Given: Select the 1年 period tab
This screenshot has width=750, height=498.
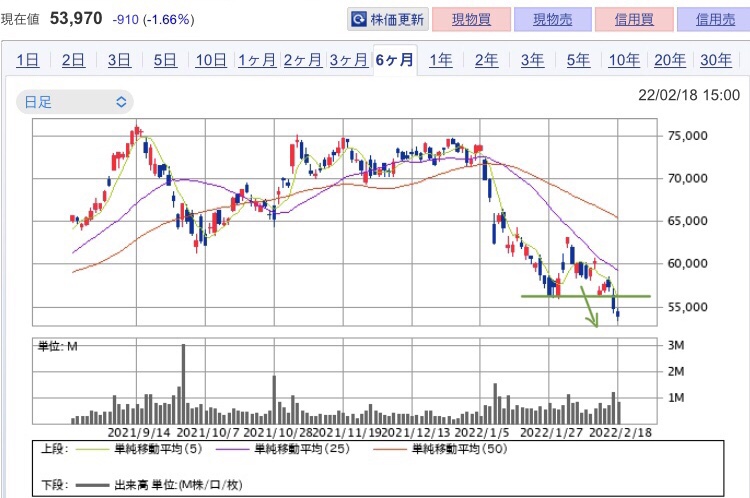Looking at the screenshot, I should tap(441, 60).
